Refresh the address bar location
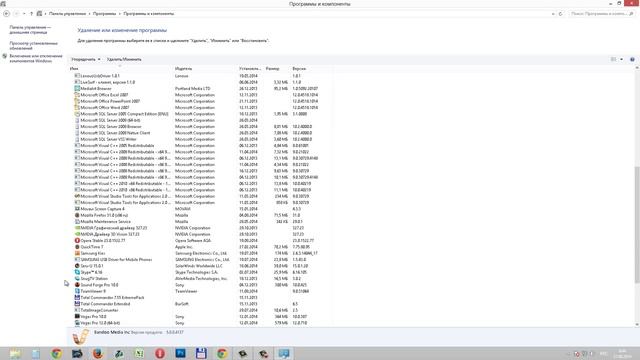This screenshot has height=360, width=640. 560,14
